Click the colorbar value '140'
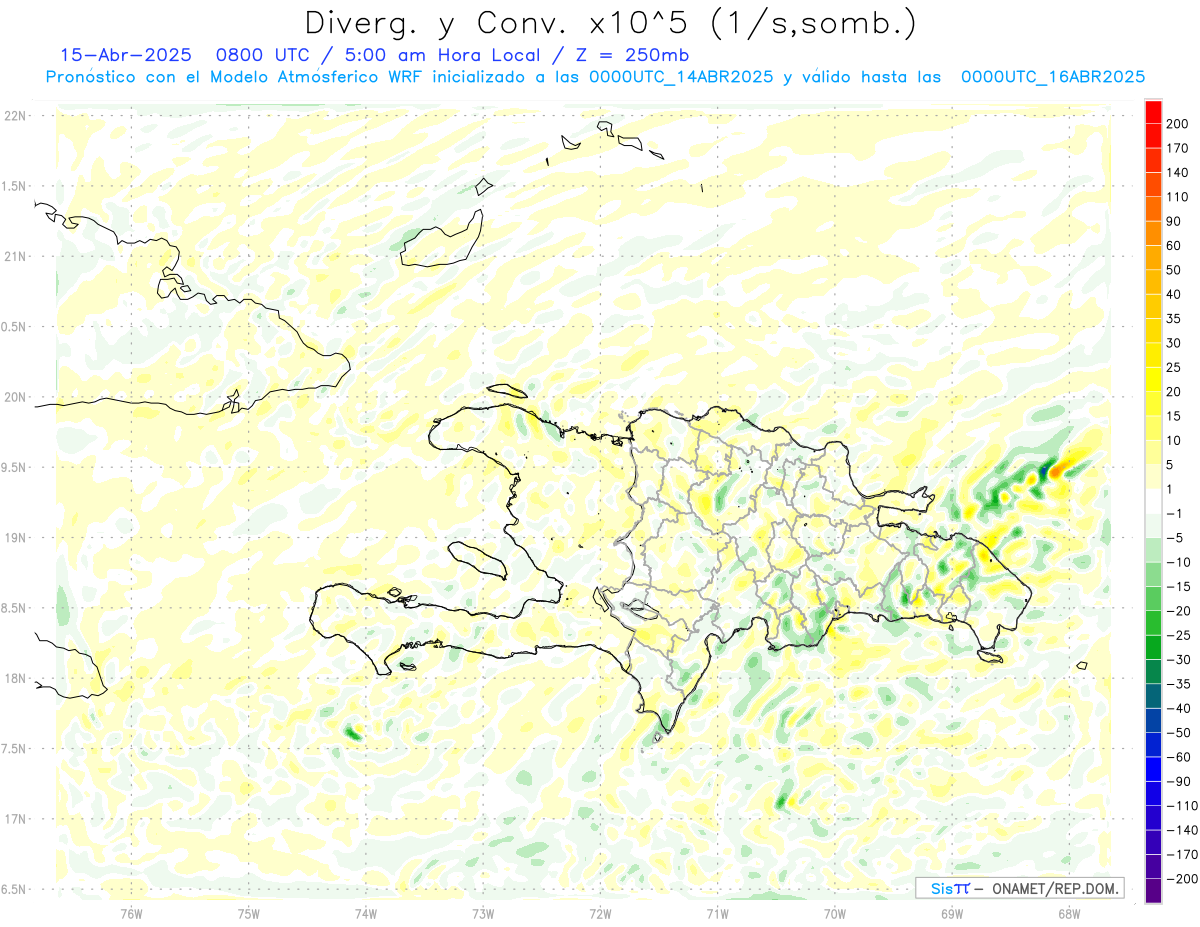1200x927 pixels. pyautogui.click(x=1177, y=173)
